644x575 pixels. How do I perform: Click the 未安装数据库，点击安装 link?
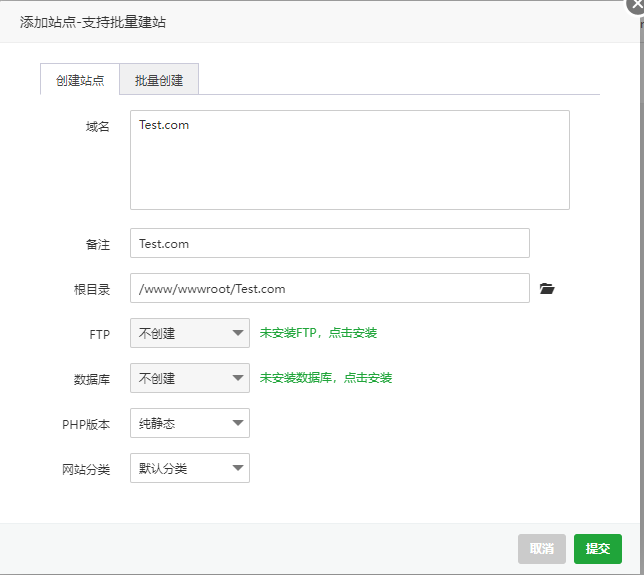coord(326,378)
